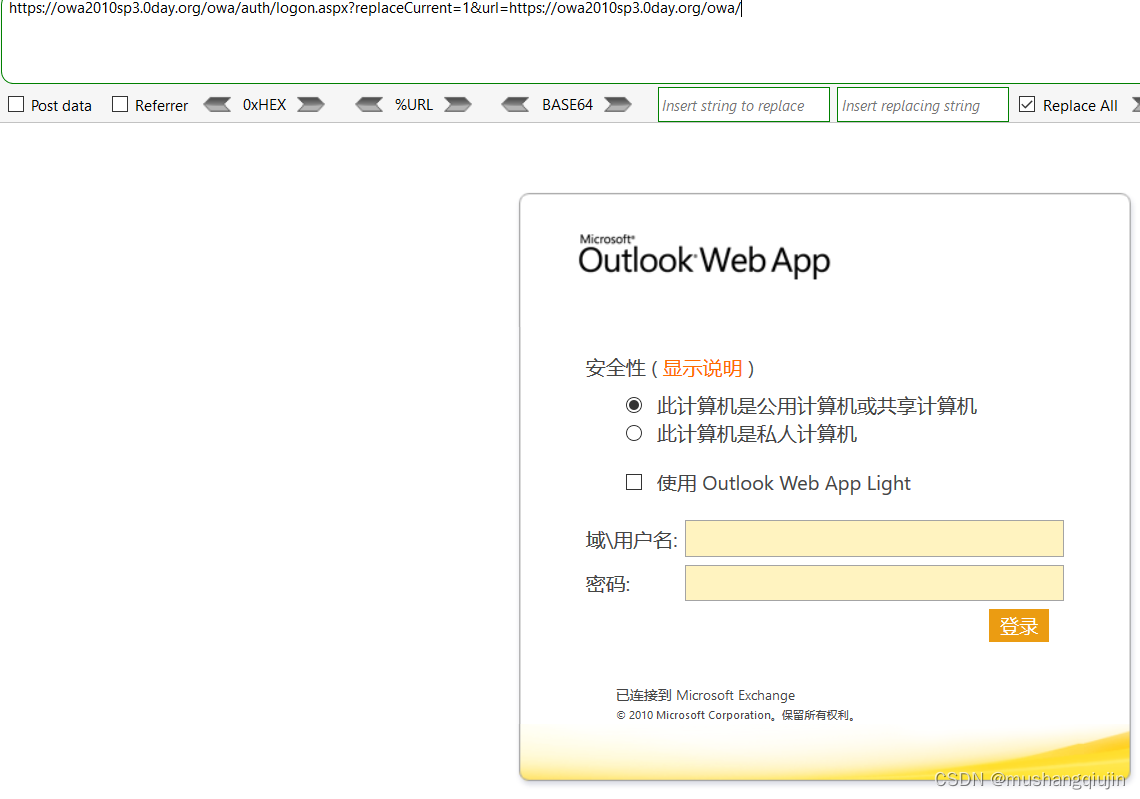Screen dimensions: 1140x799
Task: Click the URL text in the HackBar box
Action: (375, 9)
